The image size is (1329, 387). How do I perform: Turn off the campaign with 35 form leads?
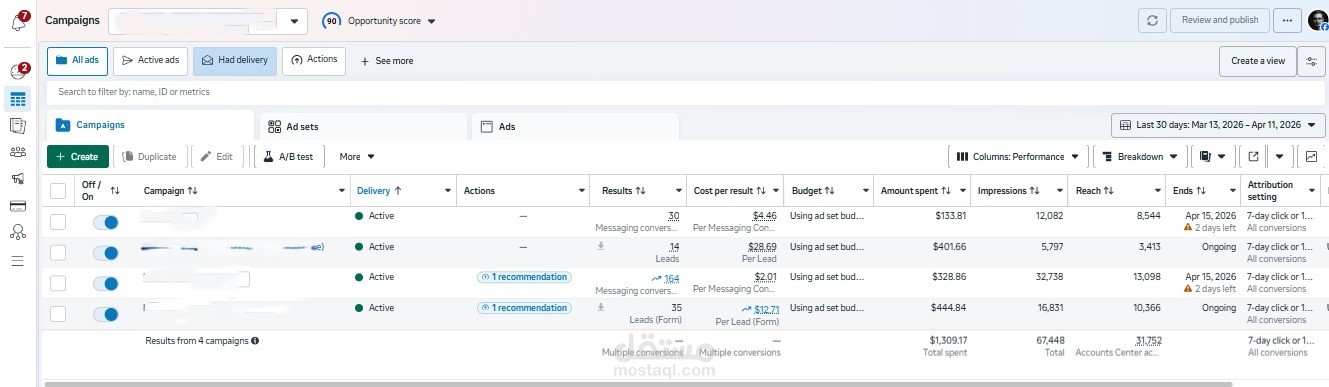coord(105,314)
